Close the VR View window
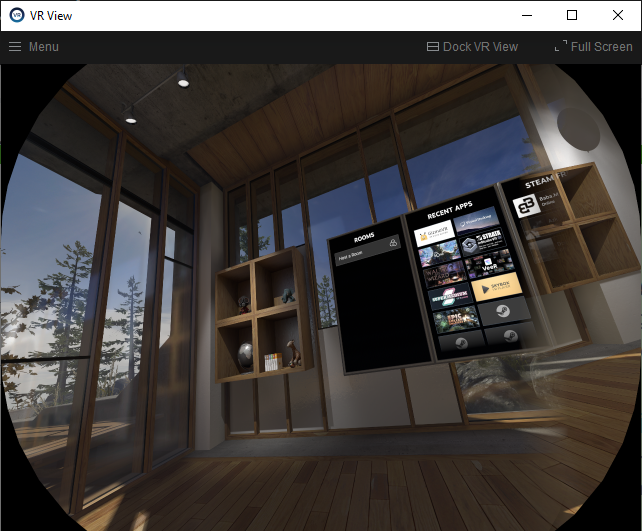 [x=618, y=16]
